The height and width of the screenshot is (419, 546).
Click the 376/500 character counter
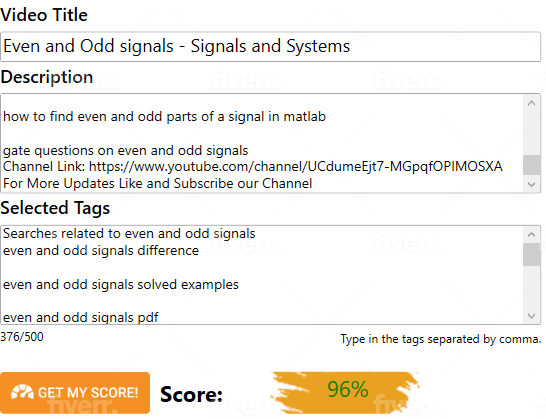coord(22,337)
